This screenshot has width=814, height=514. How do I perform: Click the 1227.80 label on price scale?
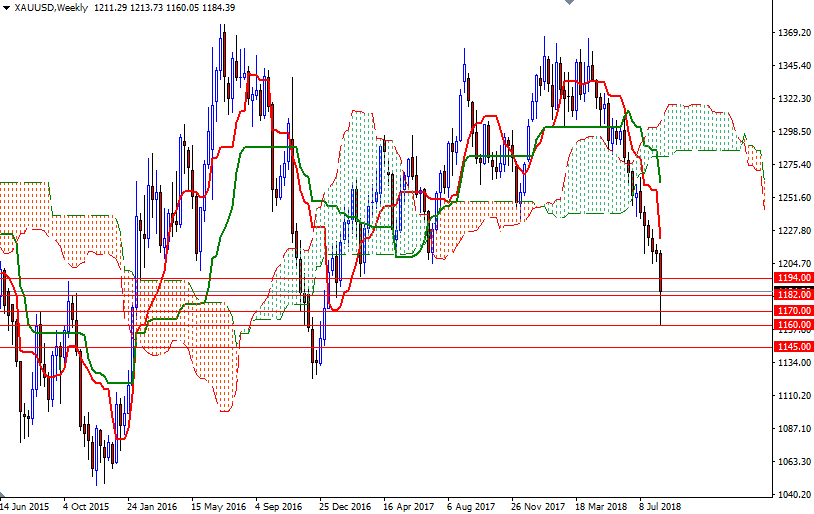click(x=792, y=230)
